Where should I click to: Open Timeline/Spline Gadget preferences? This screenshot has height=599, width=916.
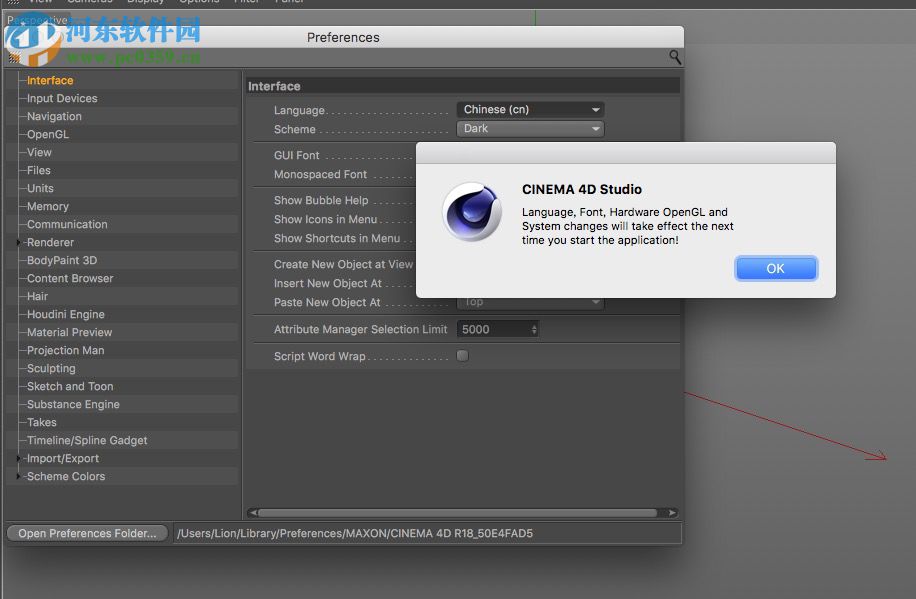pyautogui.click(x=86, y=440)
